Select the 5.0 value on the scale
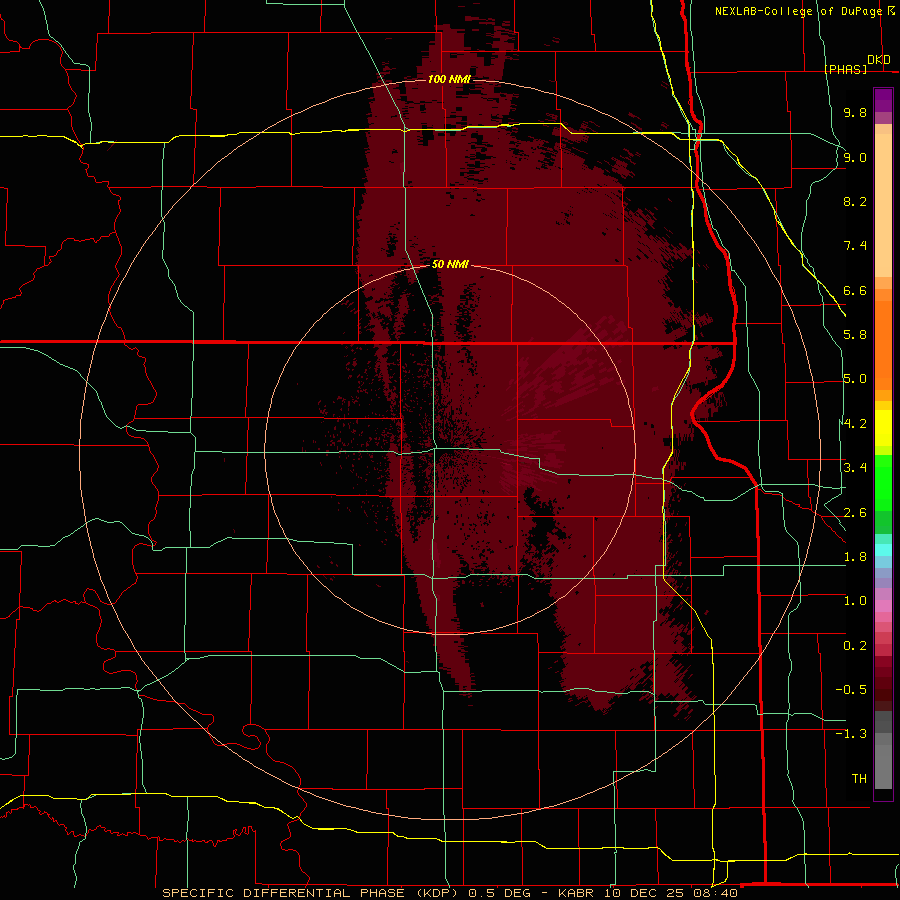The height and width of the screenshot is (900, 900). 855,379
